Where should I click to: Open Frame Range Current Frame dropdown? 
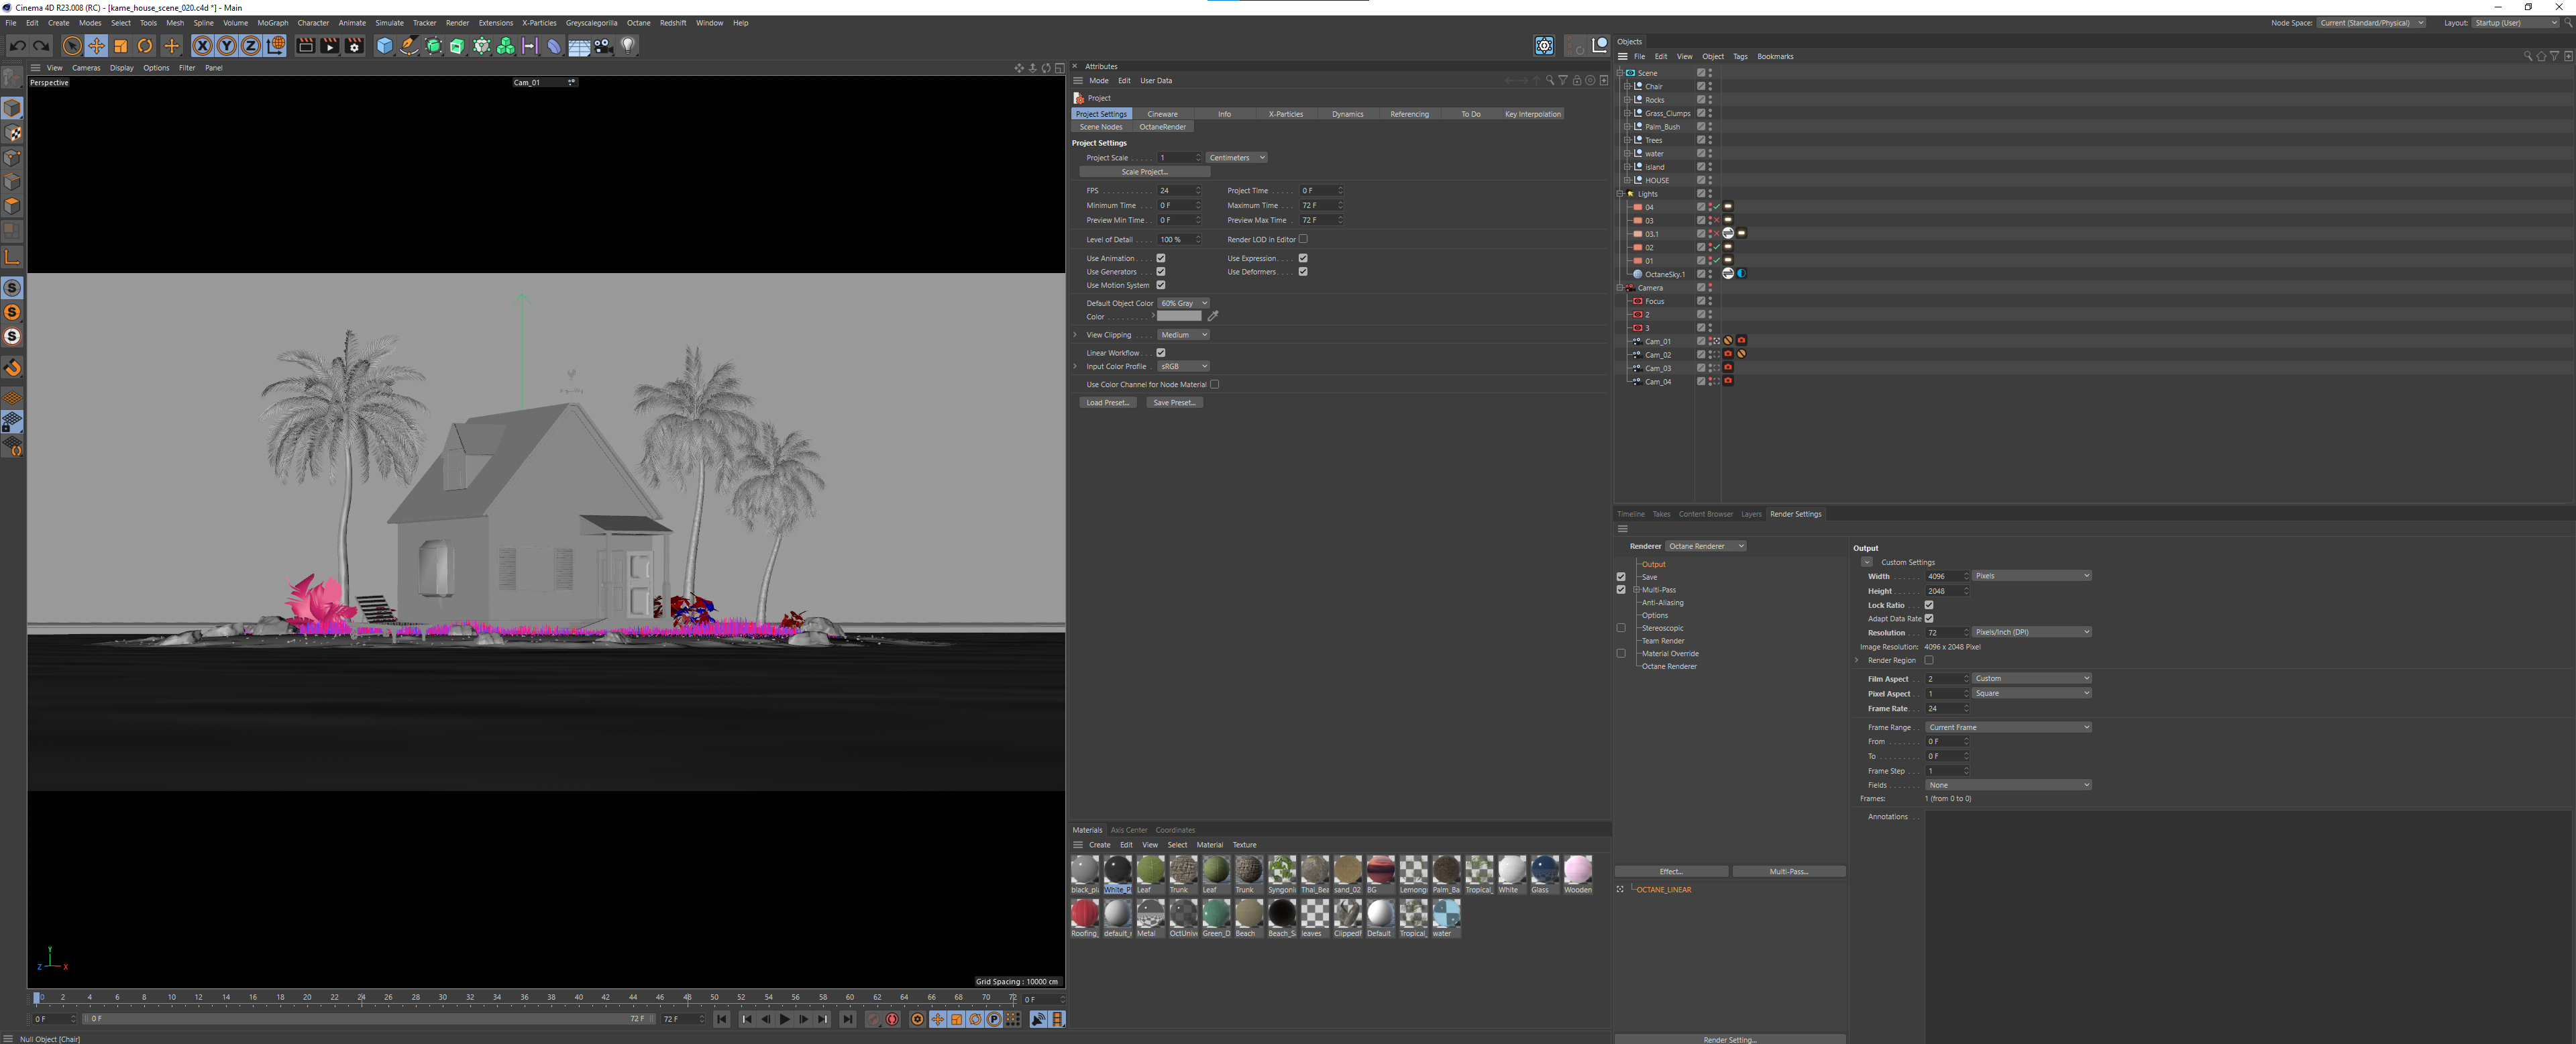(2008, 727)
